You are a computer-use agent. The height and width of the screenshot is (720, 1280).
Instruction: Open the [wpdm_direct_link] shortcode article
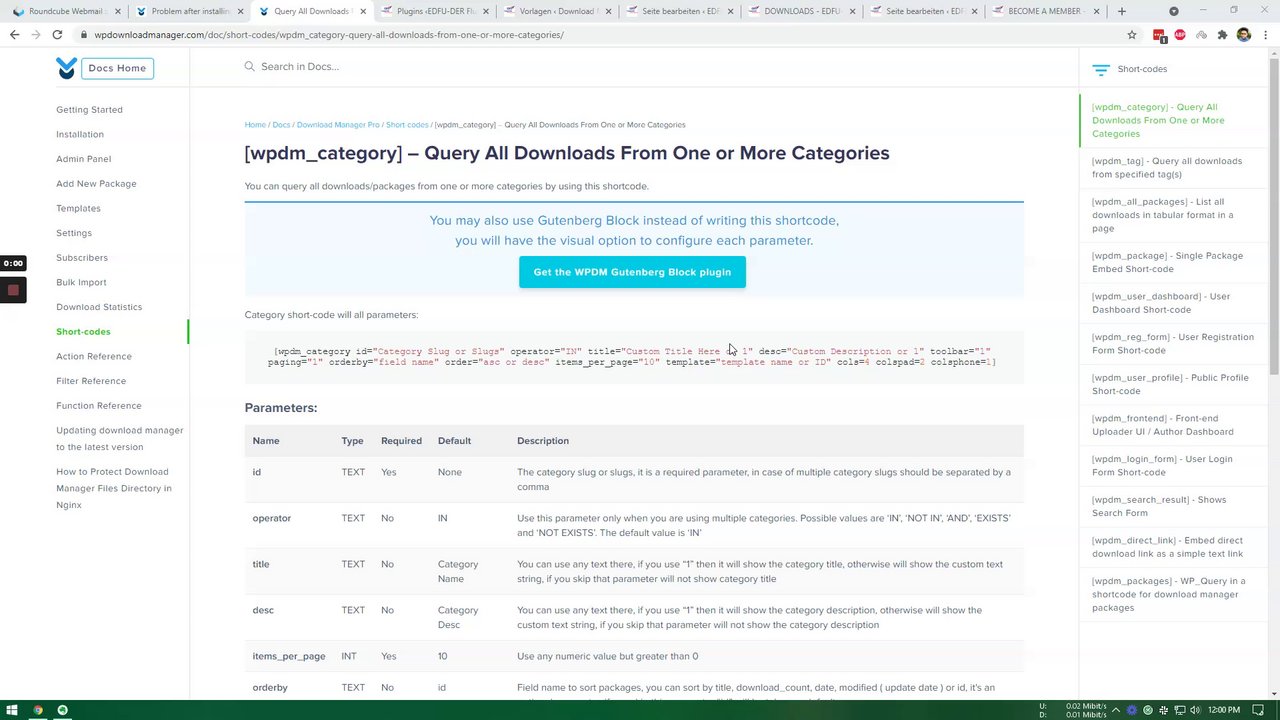point(1168,547)
